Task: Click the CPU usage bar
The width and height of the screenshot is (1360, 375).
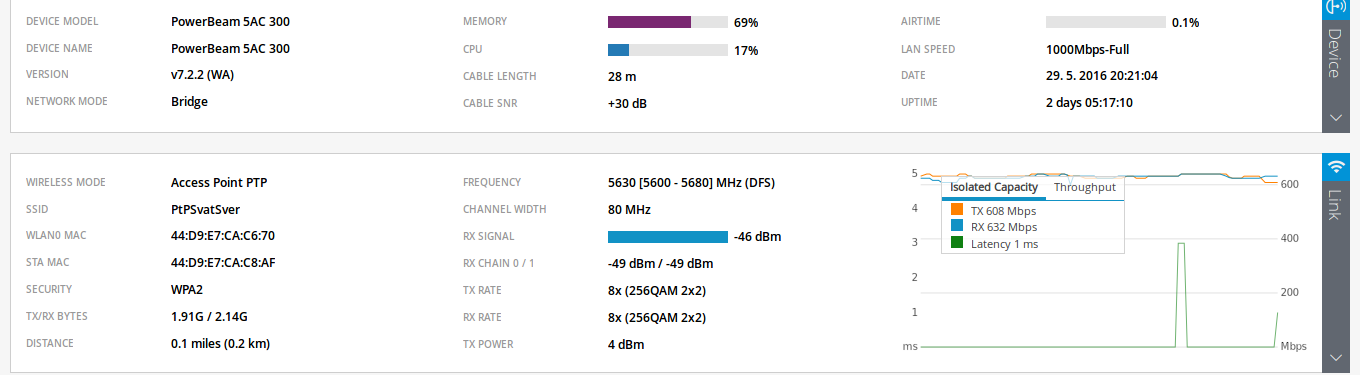Action: (668, 49)
